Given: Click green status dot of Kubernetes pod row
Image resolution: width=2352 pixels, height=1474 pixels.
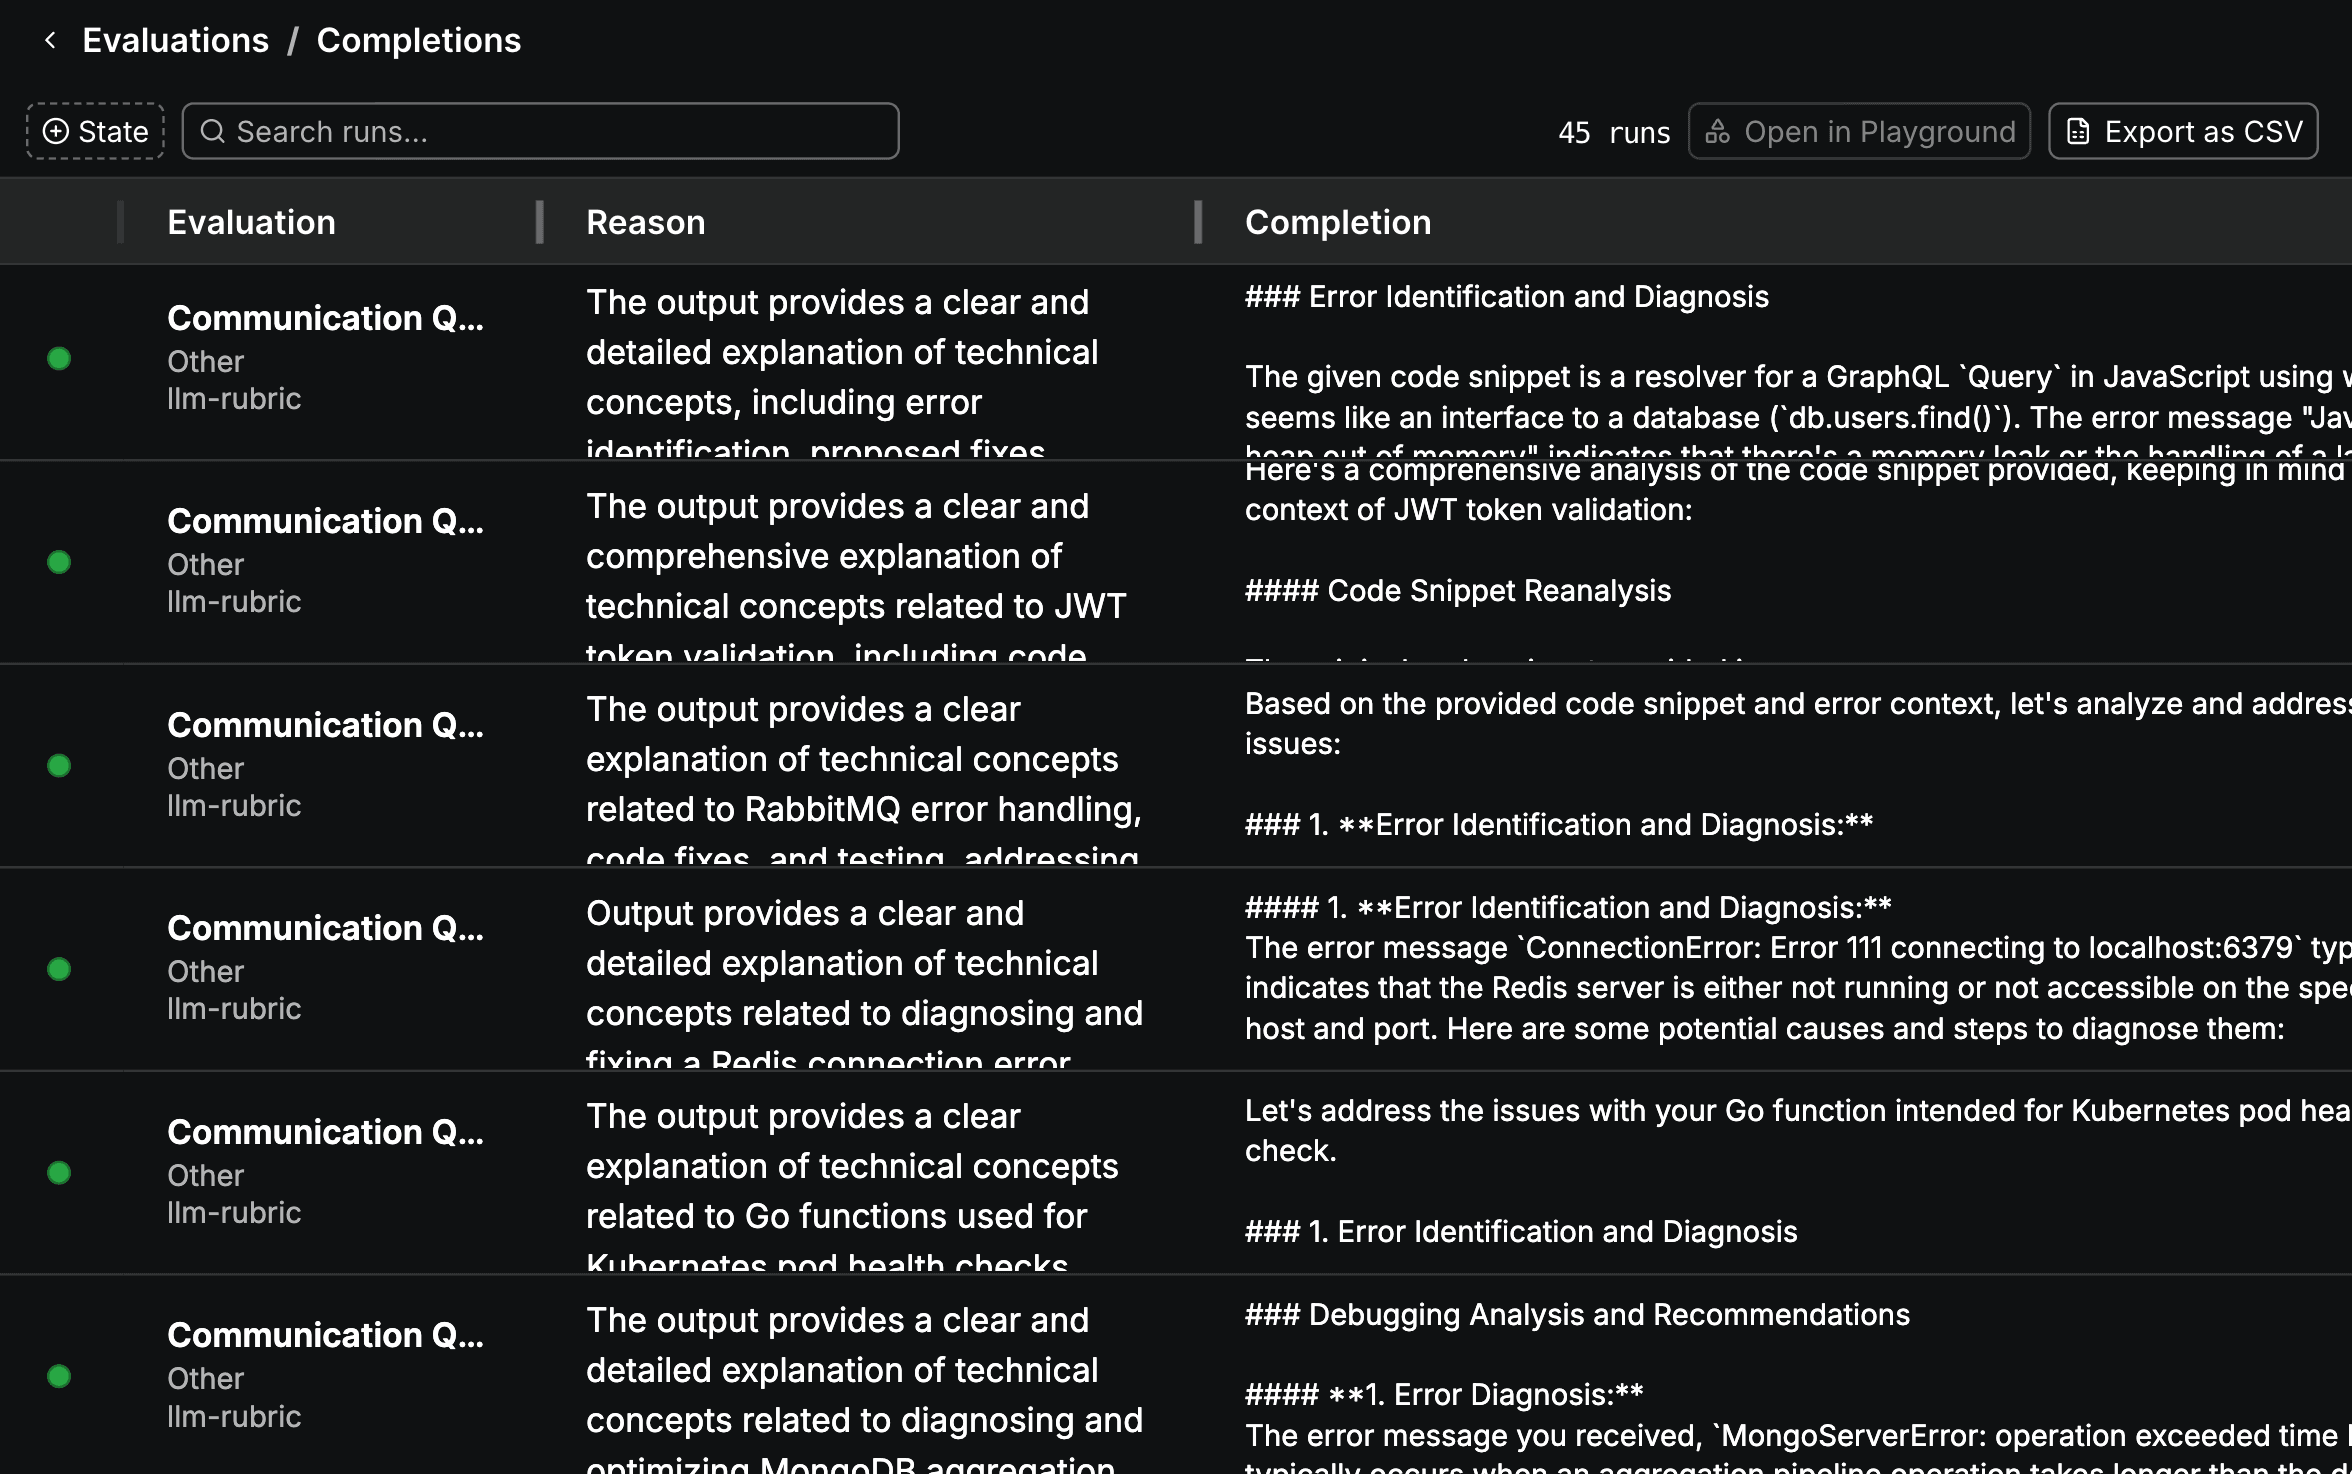Looking at the screenshot, I should (59, 1173).
